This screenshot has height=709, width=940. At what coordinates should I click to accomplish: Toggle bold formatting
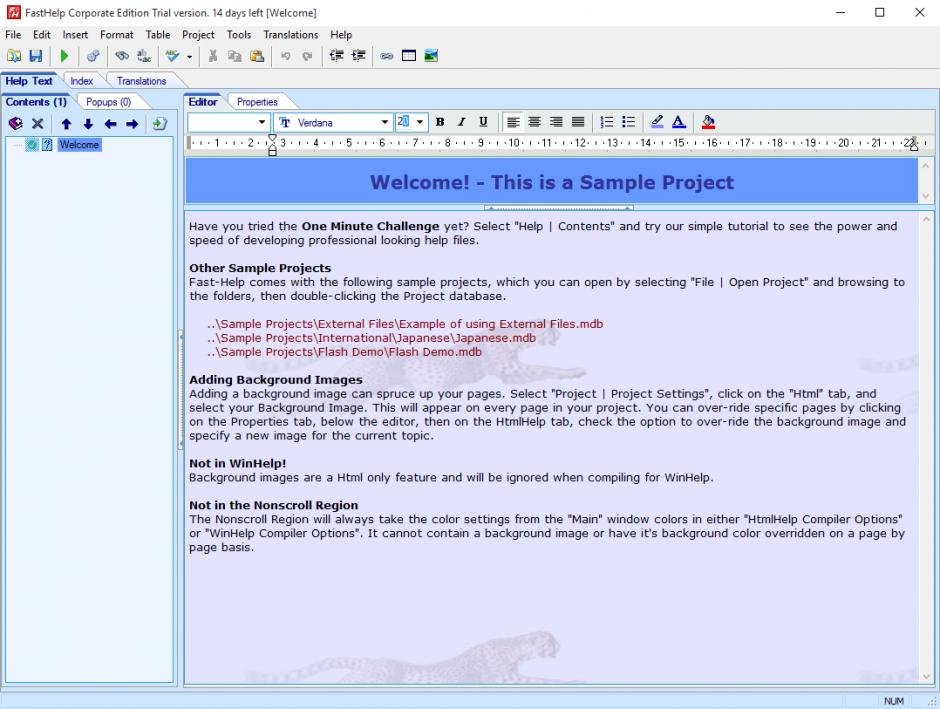tap(440, 122)
